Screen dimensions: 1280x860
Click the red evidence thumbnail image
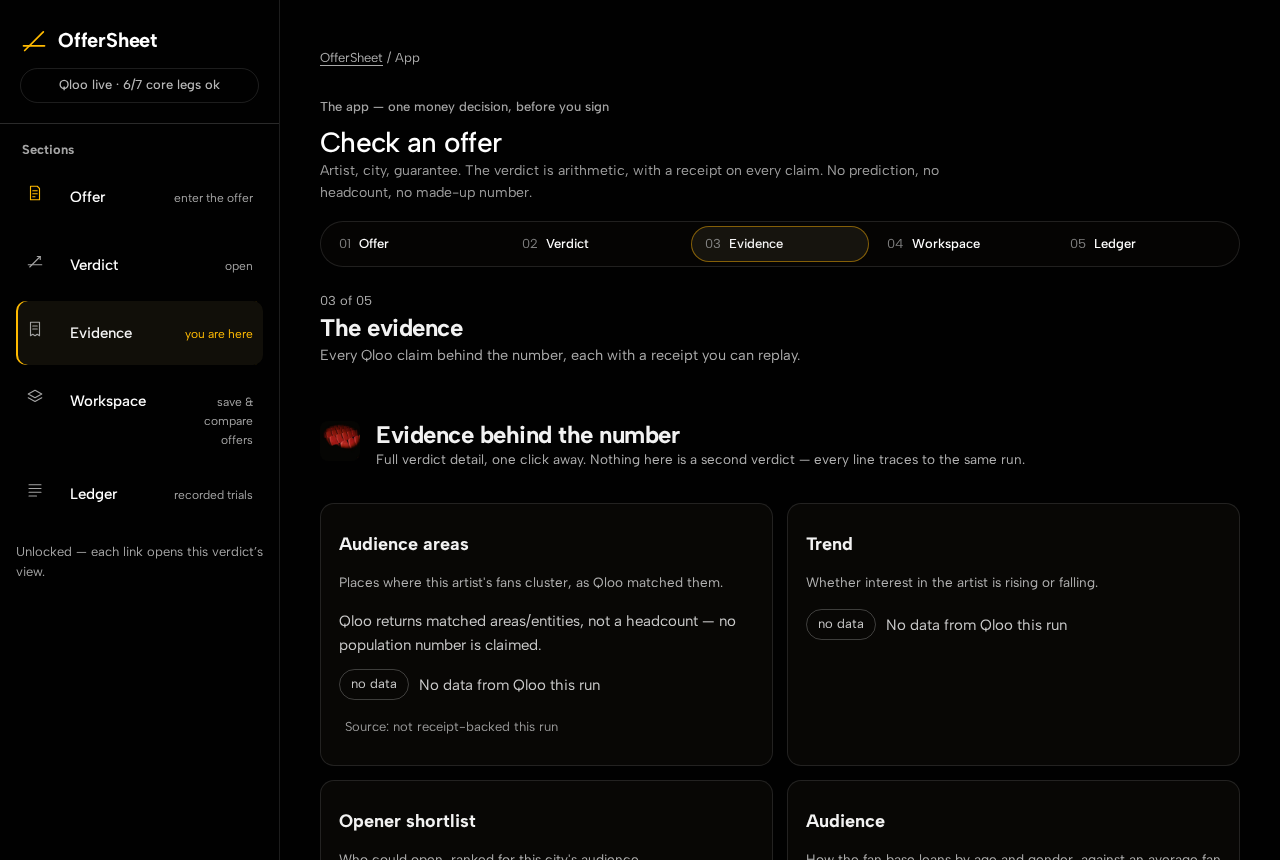[340, 440]
